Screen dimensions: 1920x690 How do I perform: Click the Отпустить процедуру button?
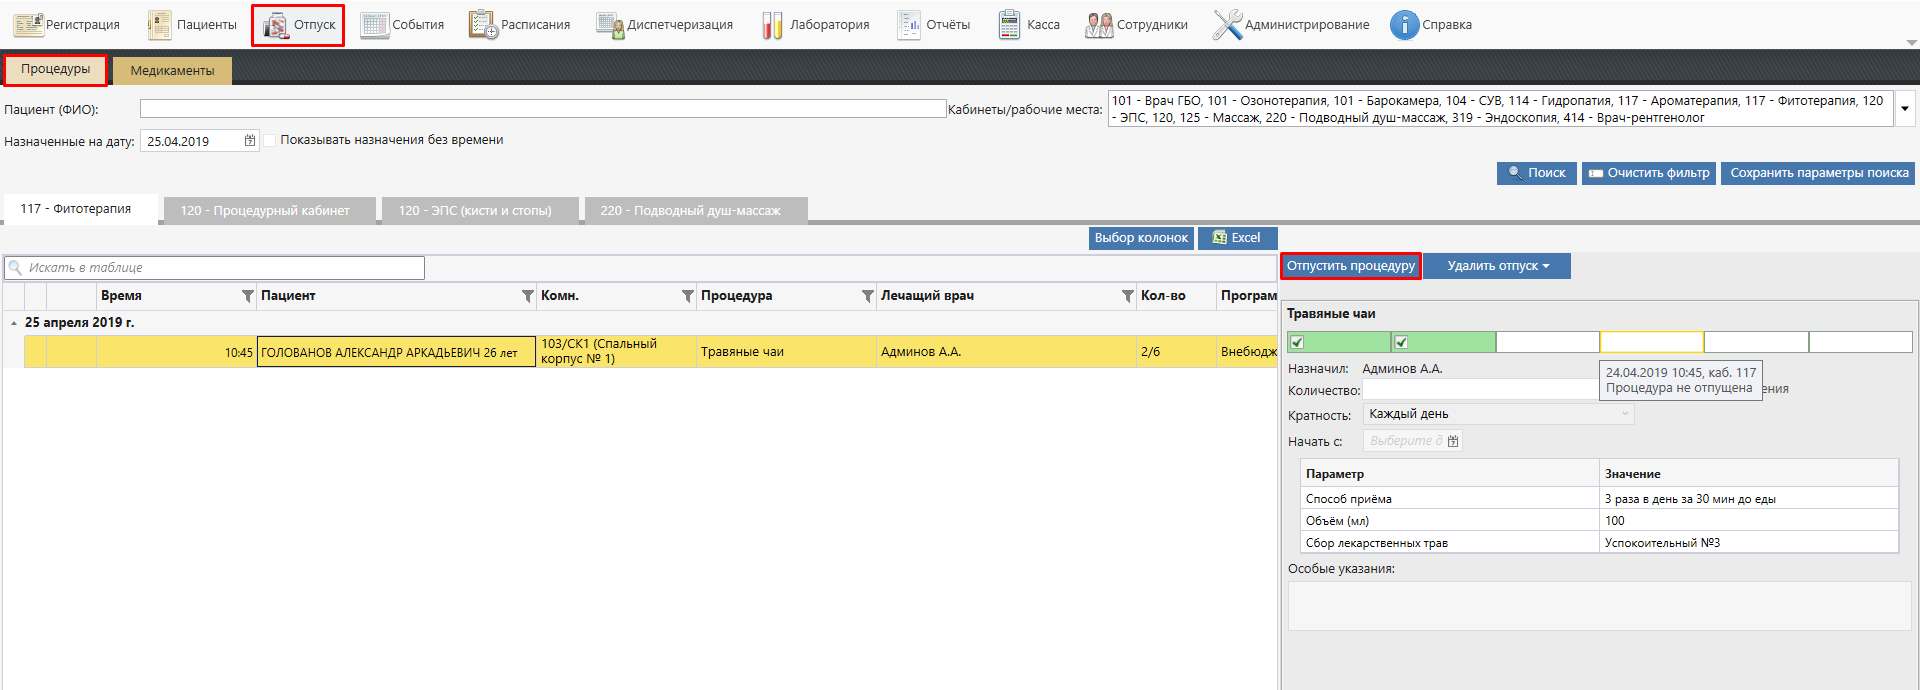pos(1350,266)
